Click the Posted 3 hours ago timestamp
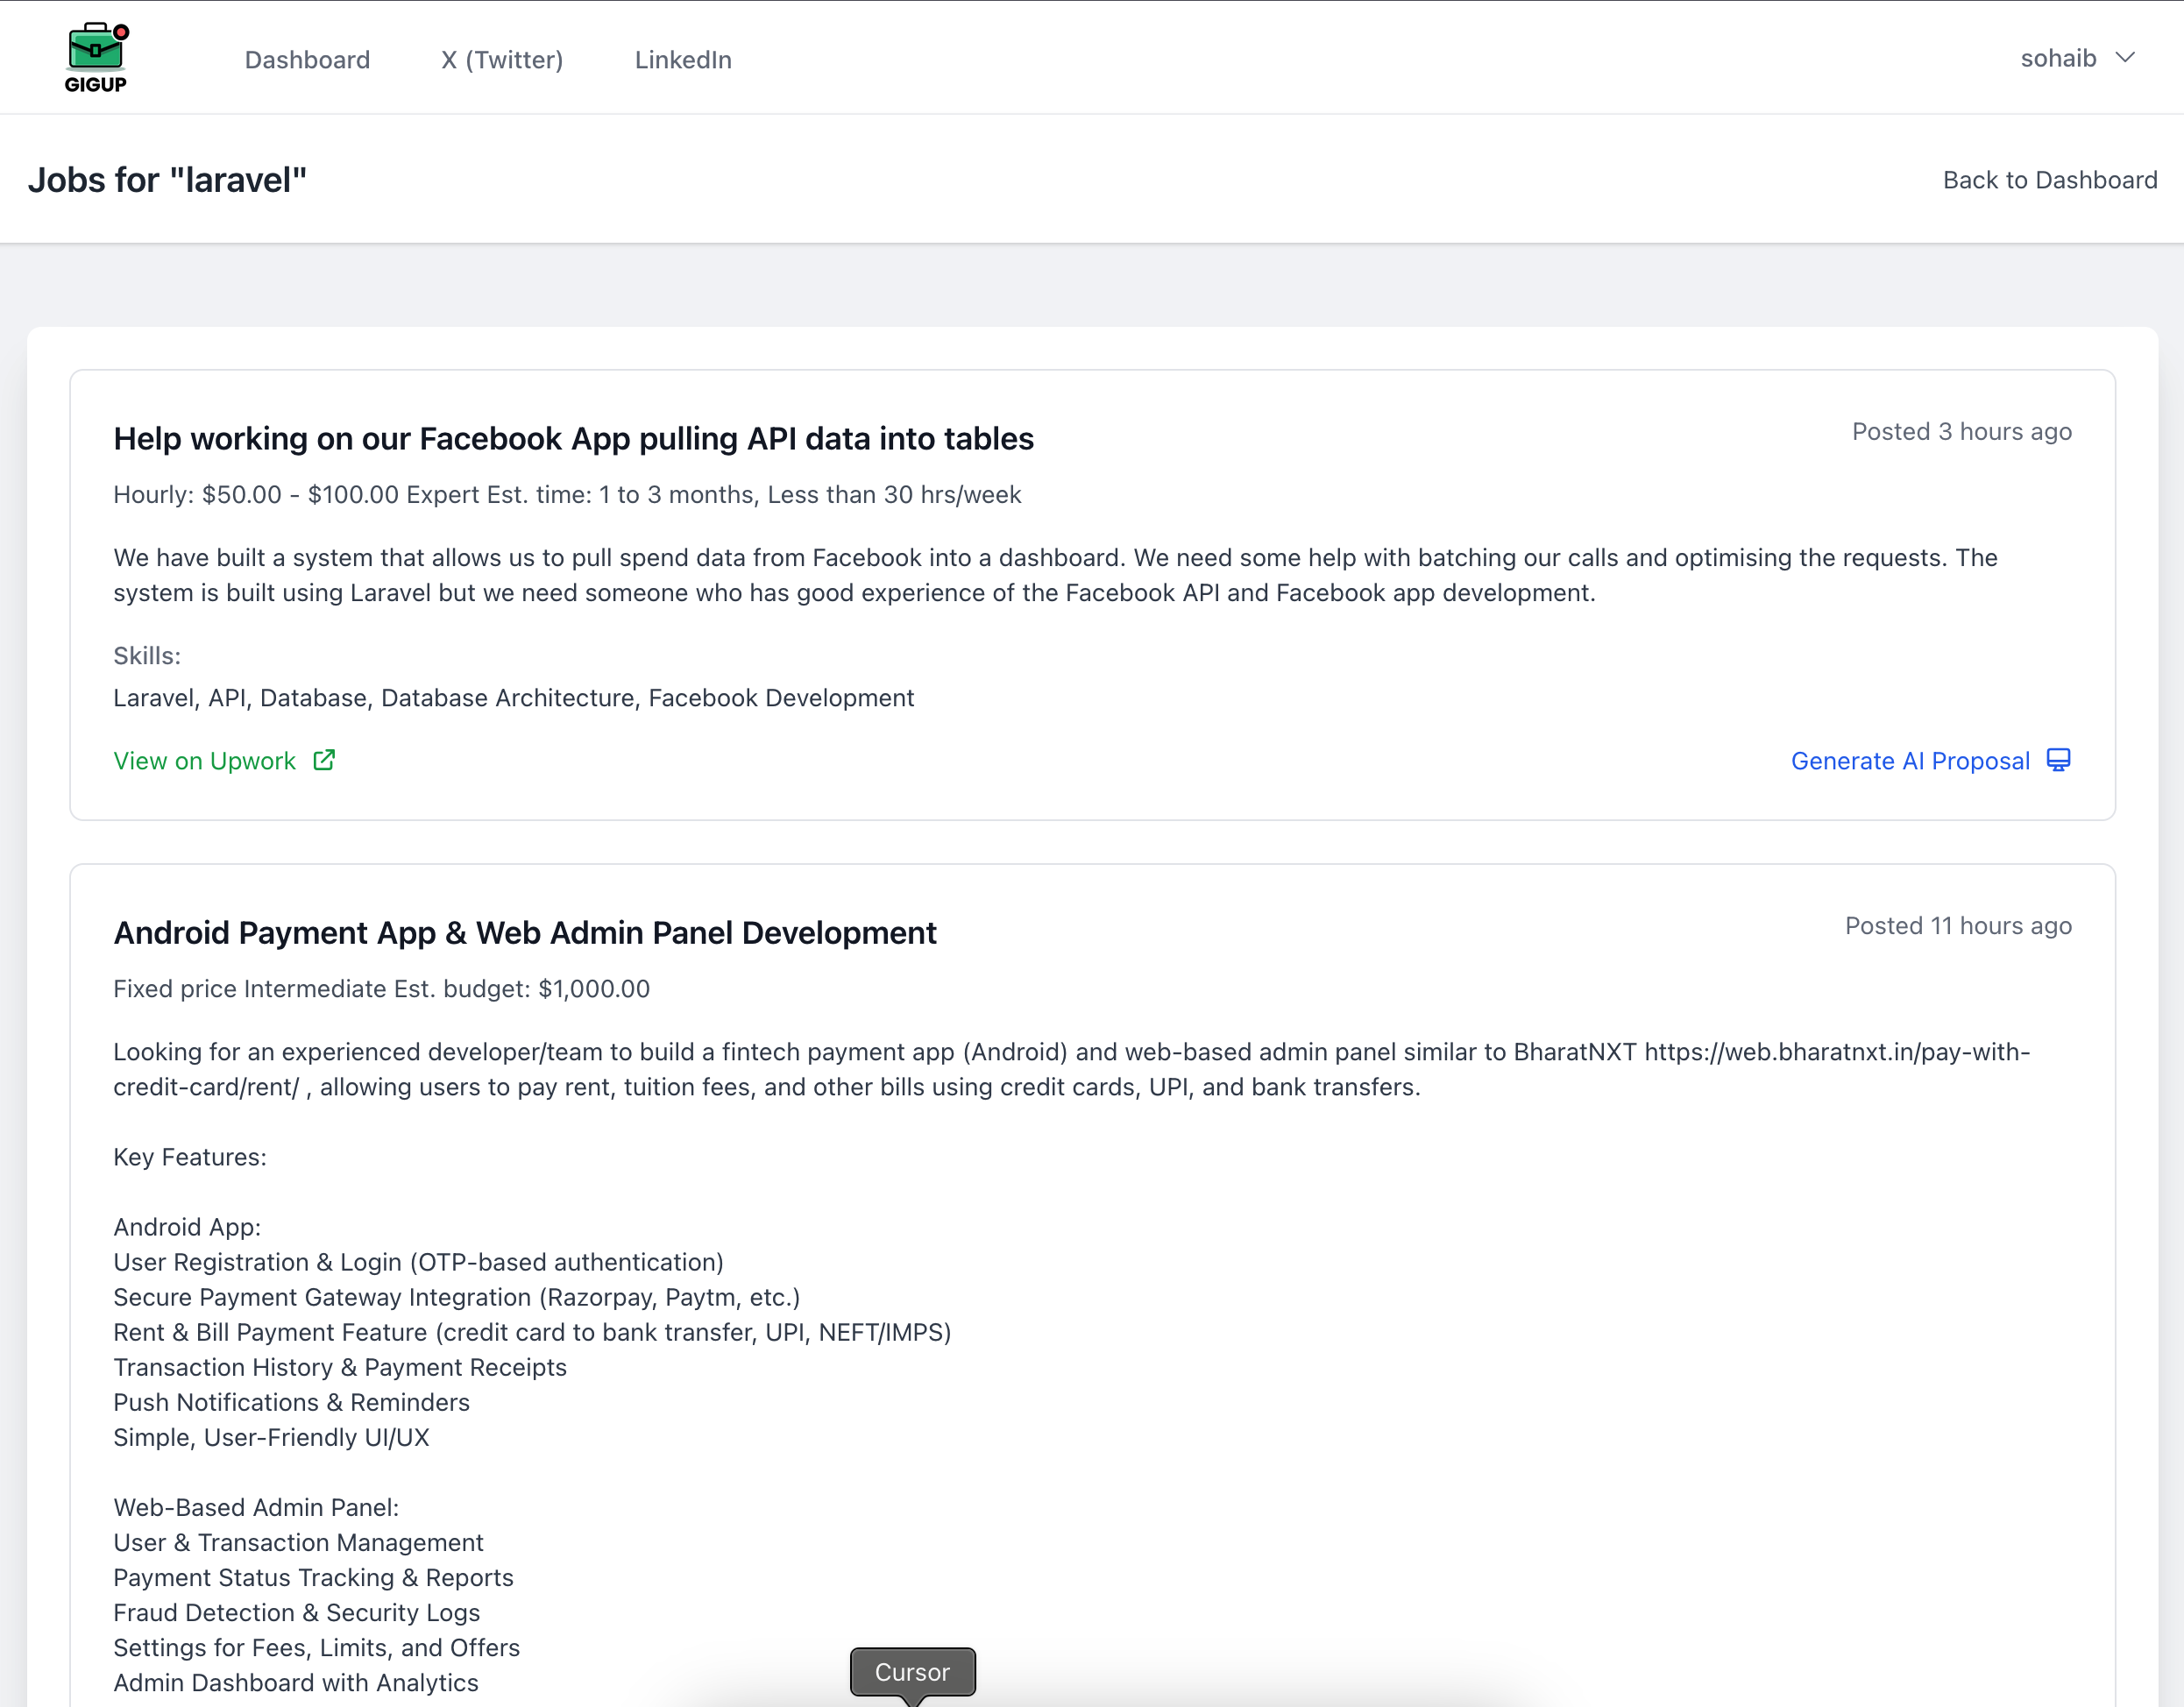This screenshot has width=2184, height=1707. 1961,432
